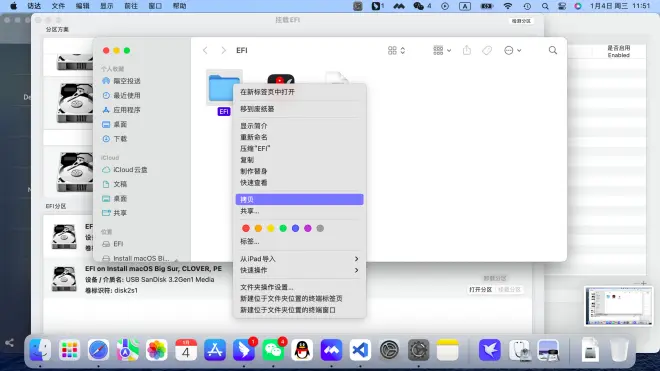Click the Wi-Fi icon in menu bar
This screenshot has height=371, width=660.
click(x=508, y=6)
